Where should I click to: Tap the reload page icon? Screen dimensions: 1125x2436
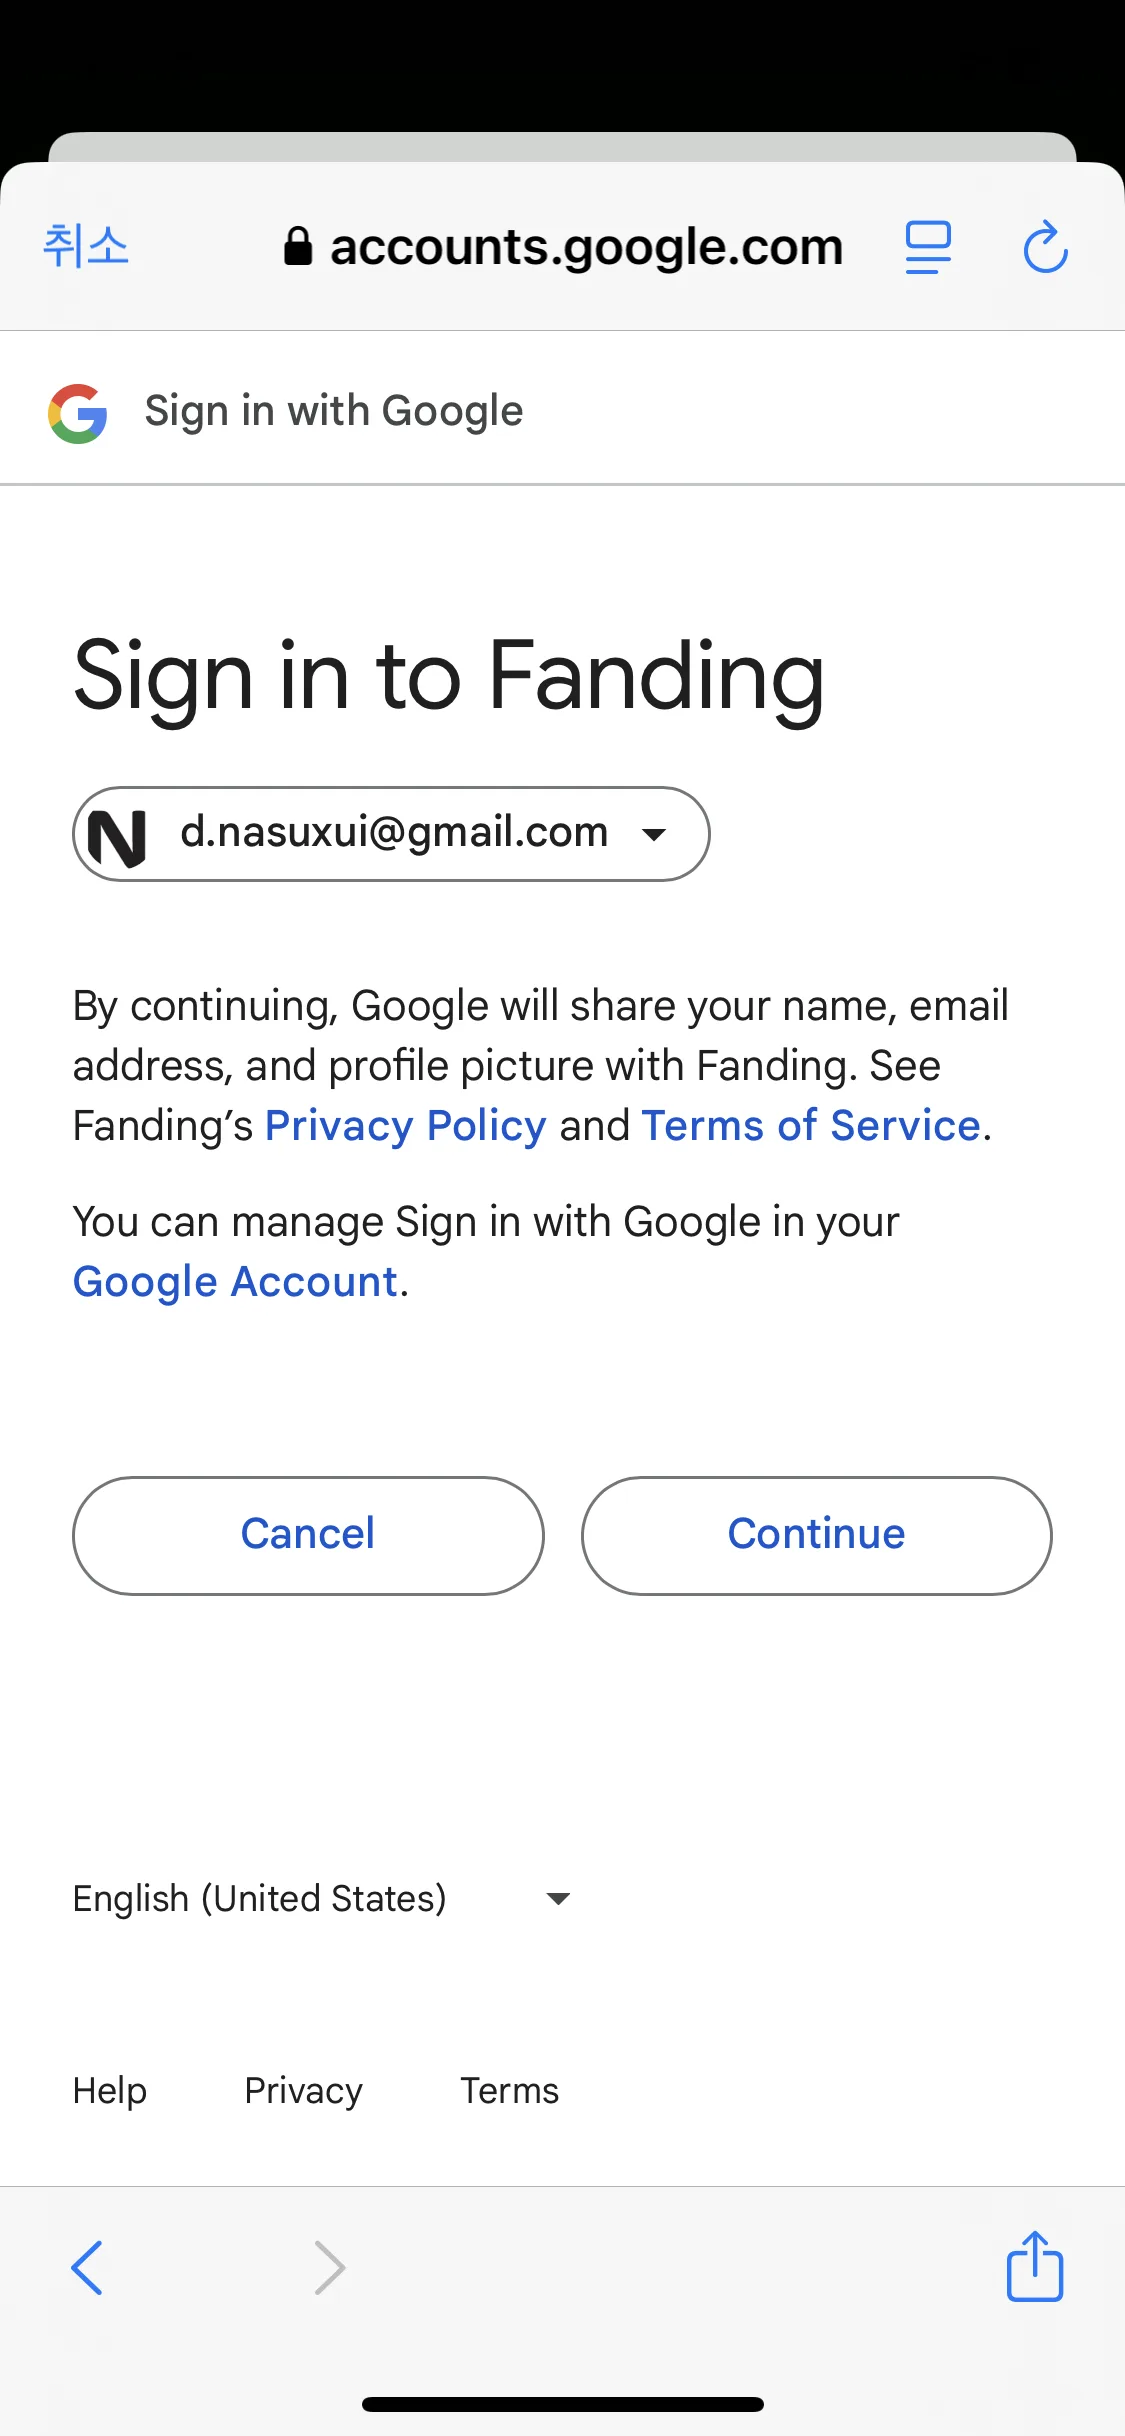point(1045,247)
